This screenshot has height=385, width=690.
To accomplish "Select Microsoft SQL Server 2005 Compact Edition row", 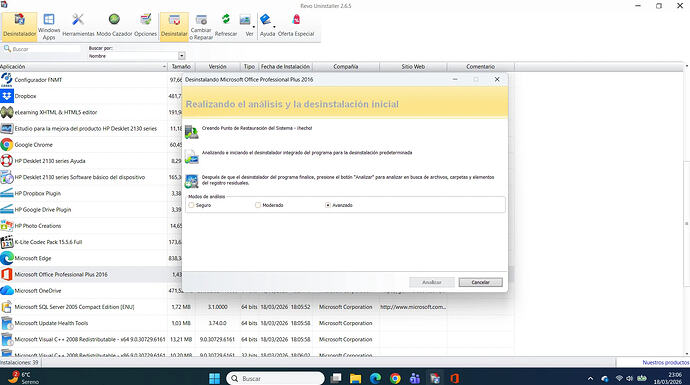I will tap(257, 307).
